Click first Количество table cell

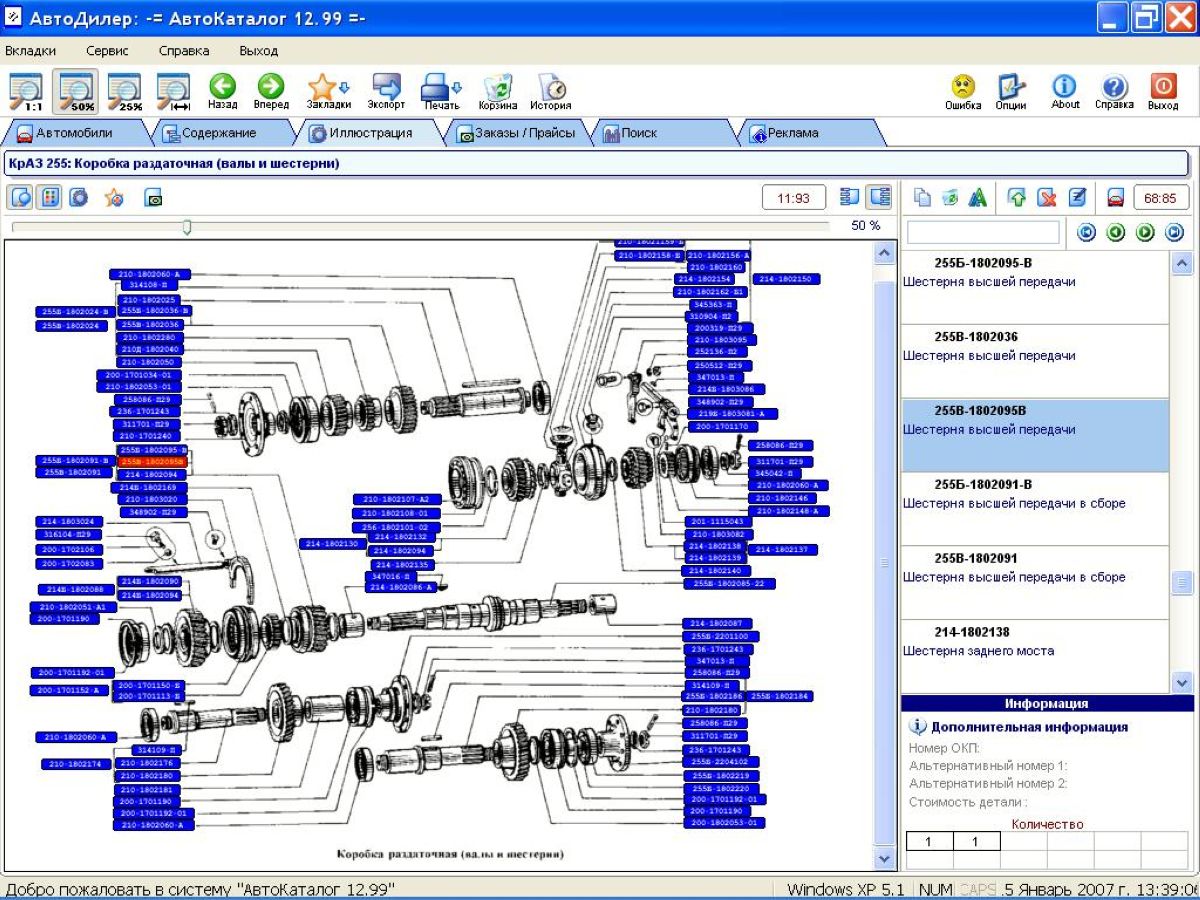click(x=929, y=842)
